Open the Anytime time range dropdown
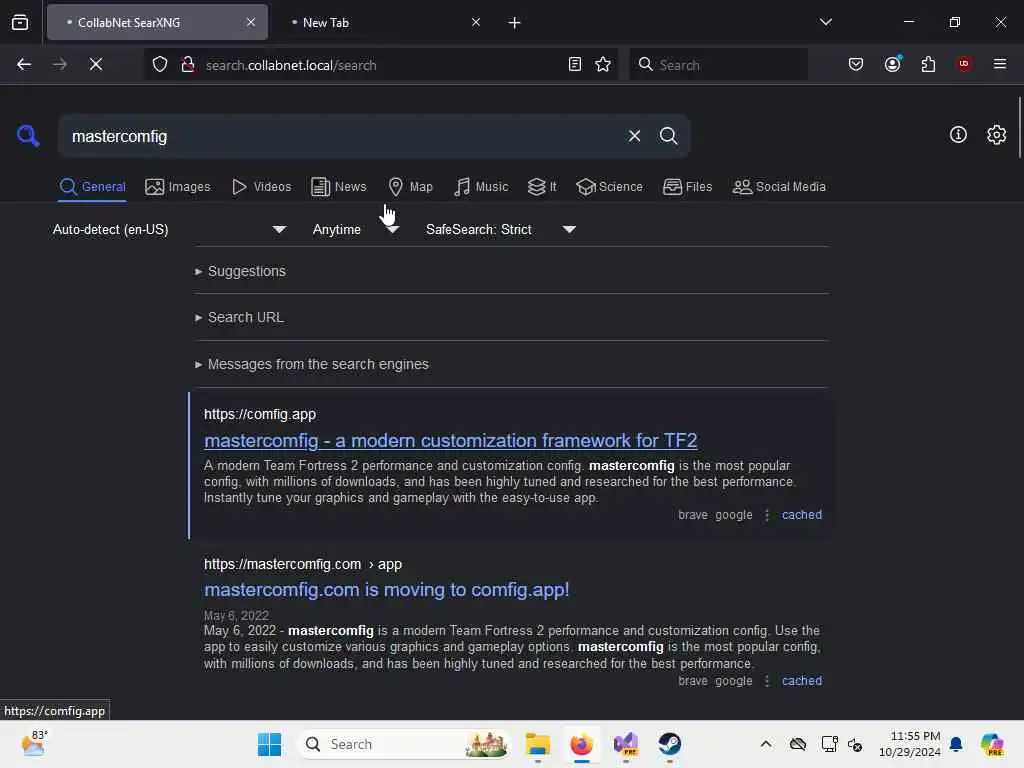 click(355, 229)
